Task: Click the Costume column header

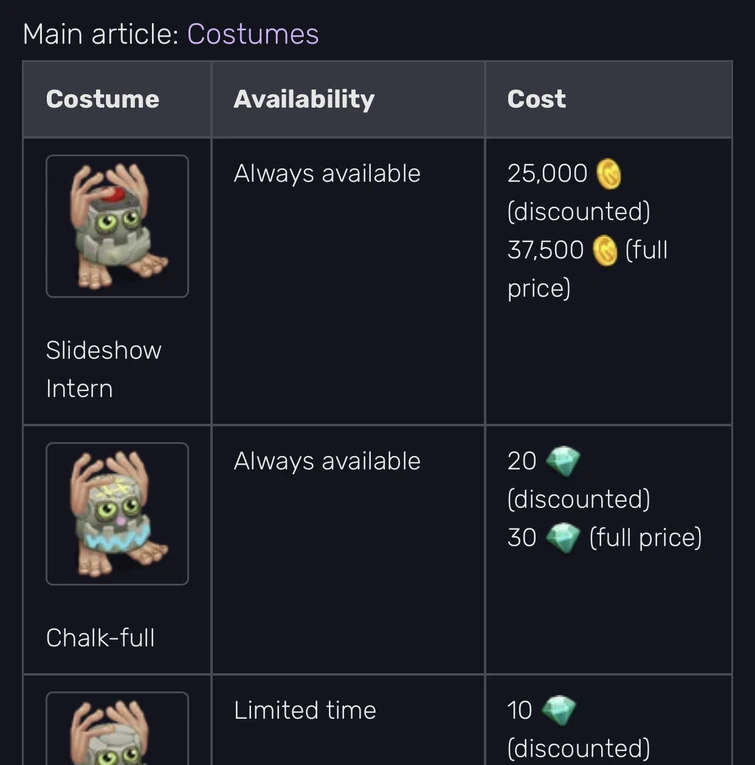Action: click(x=103, y=99)
